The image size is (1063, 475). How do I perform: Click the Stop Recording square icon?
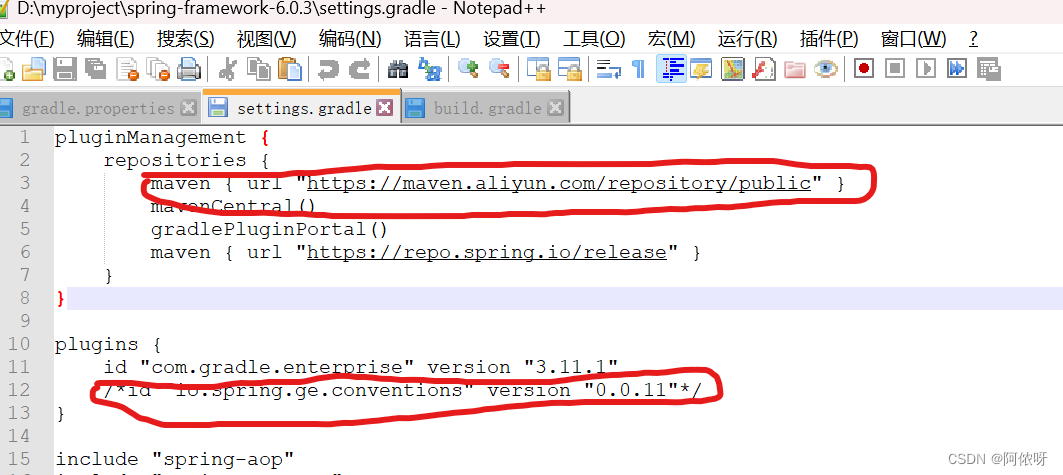tap(895, 68)
